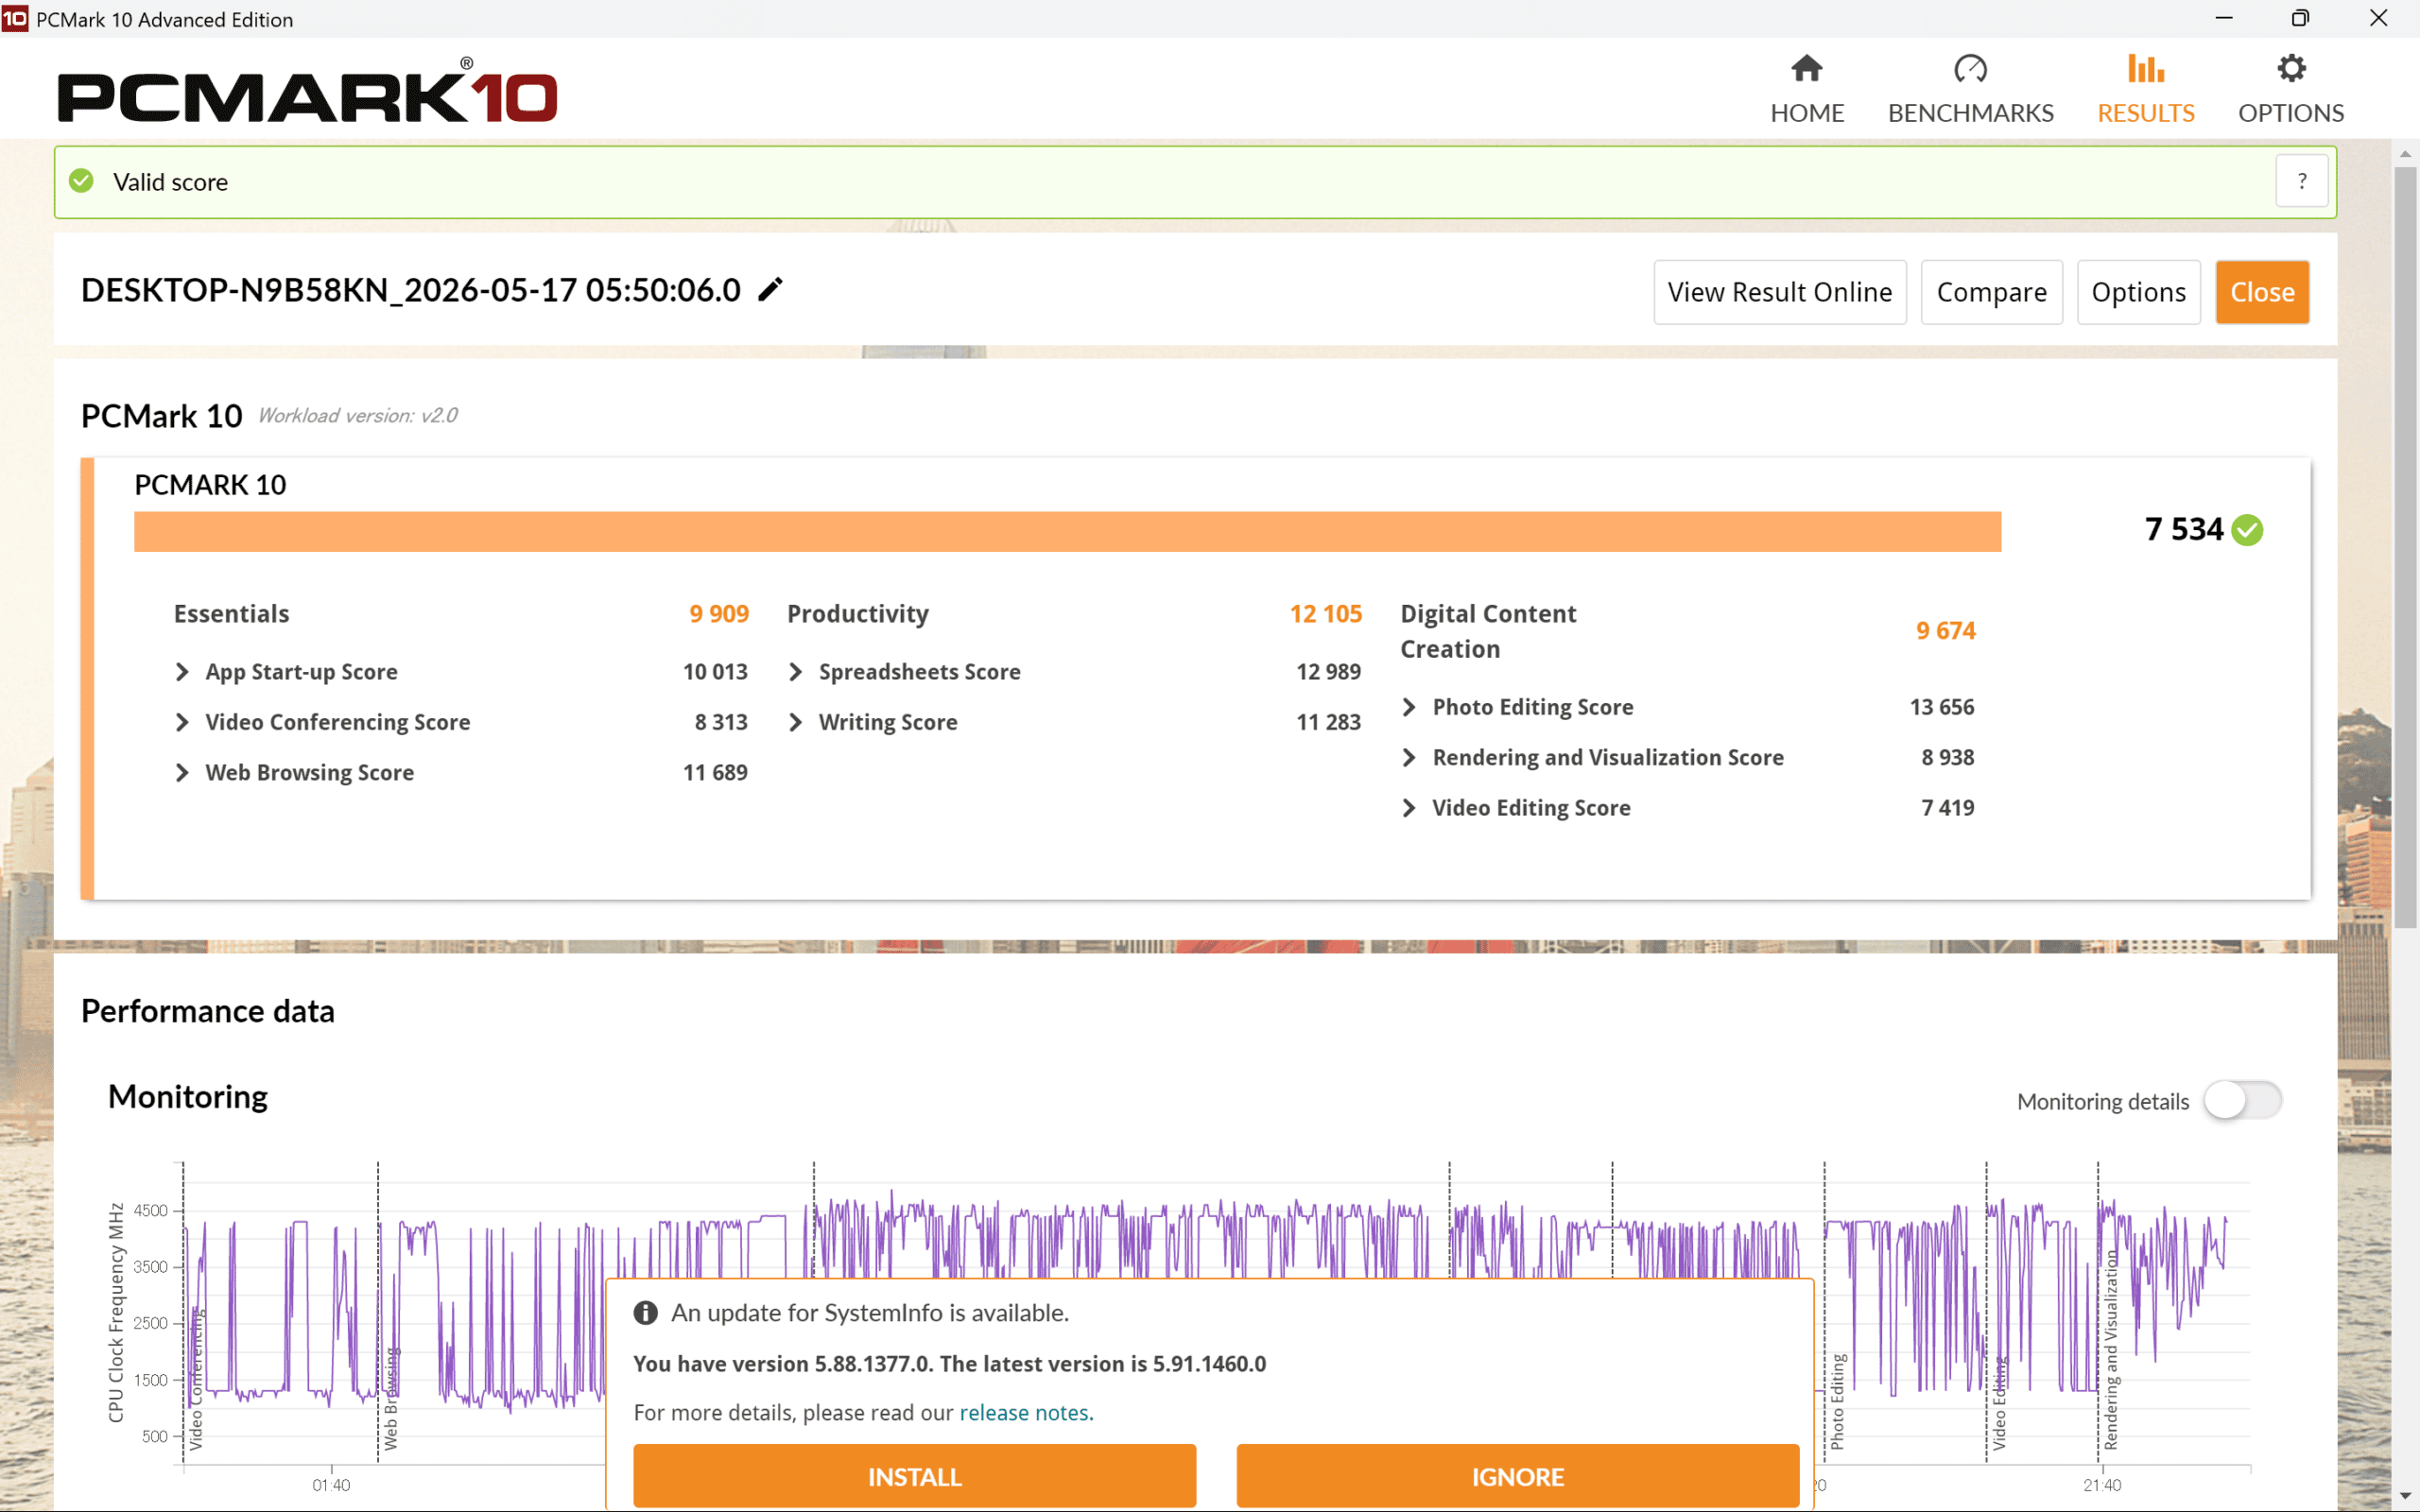The height and width of the screenshot is (1512, 2420).
Task: Click the App Start-up value 10 013
Action: [x=715, y=672]
